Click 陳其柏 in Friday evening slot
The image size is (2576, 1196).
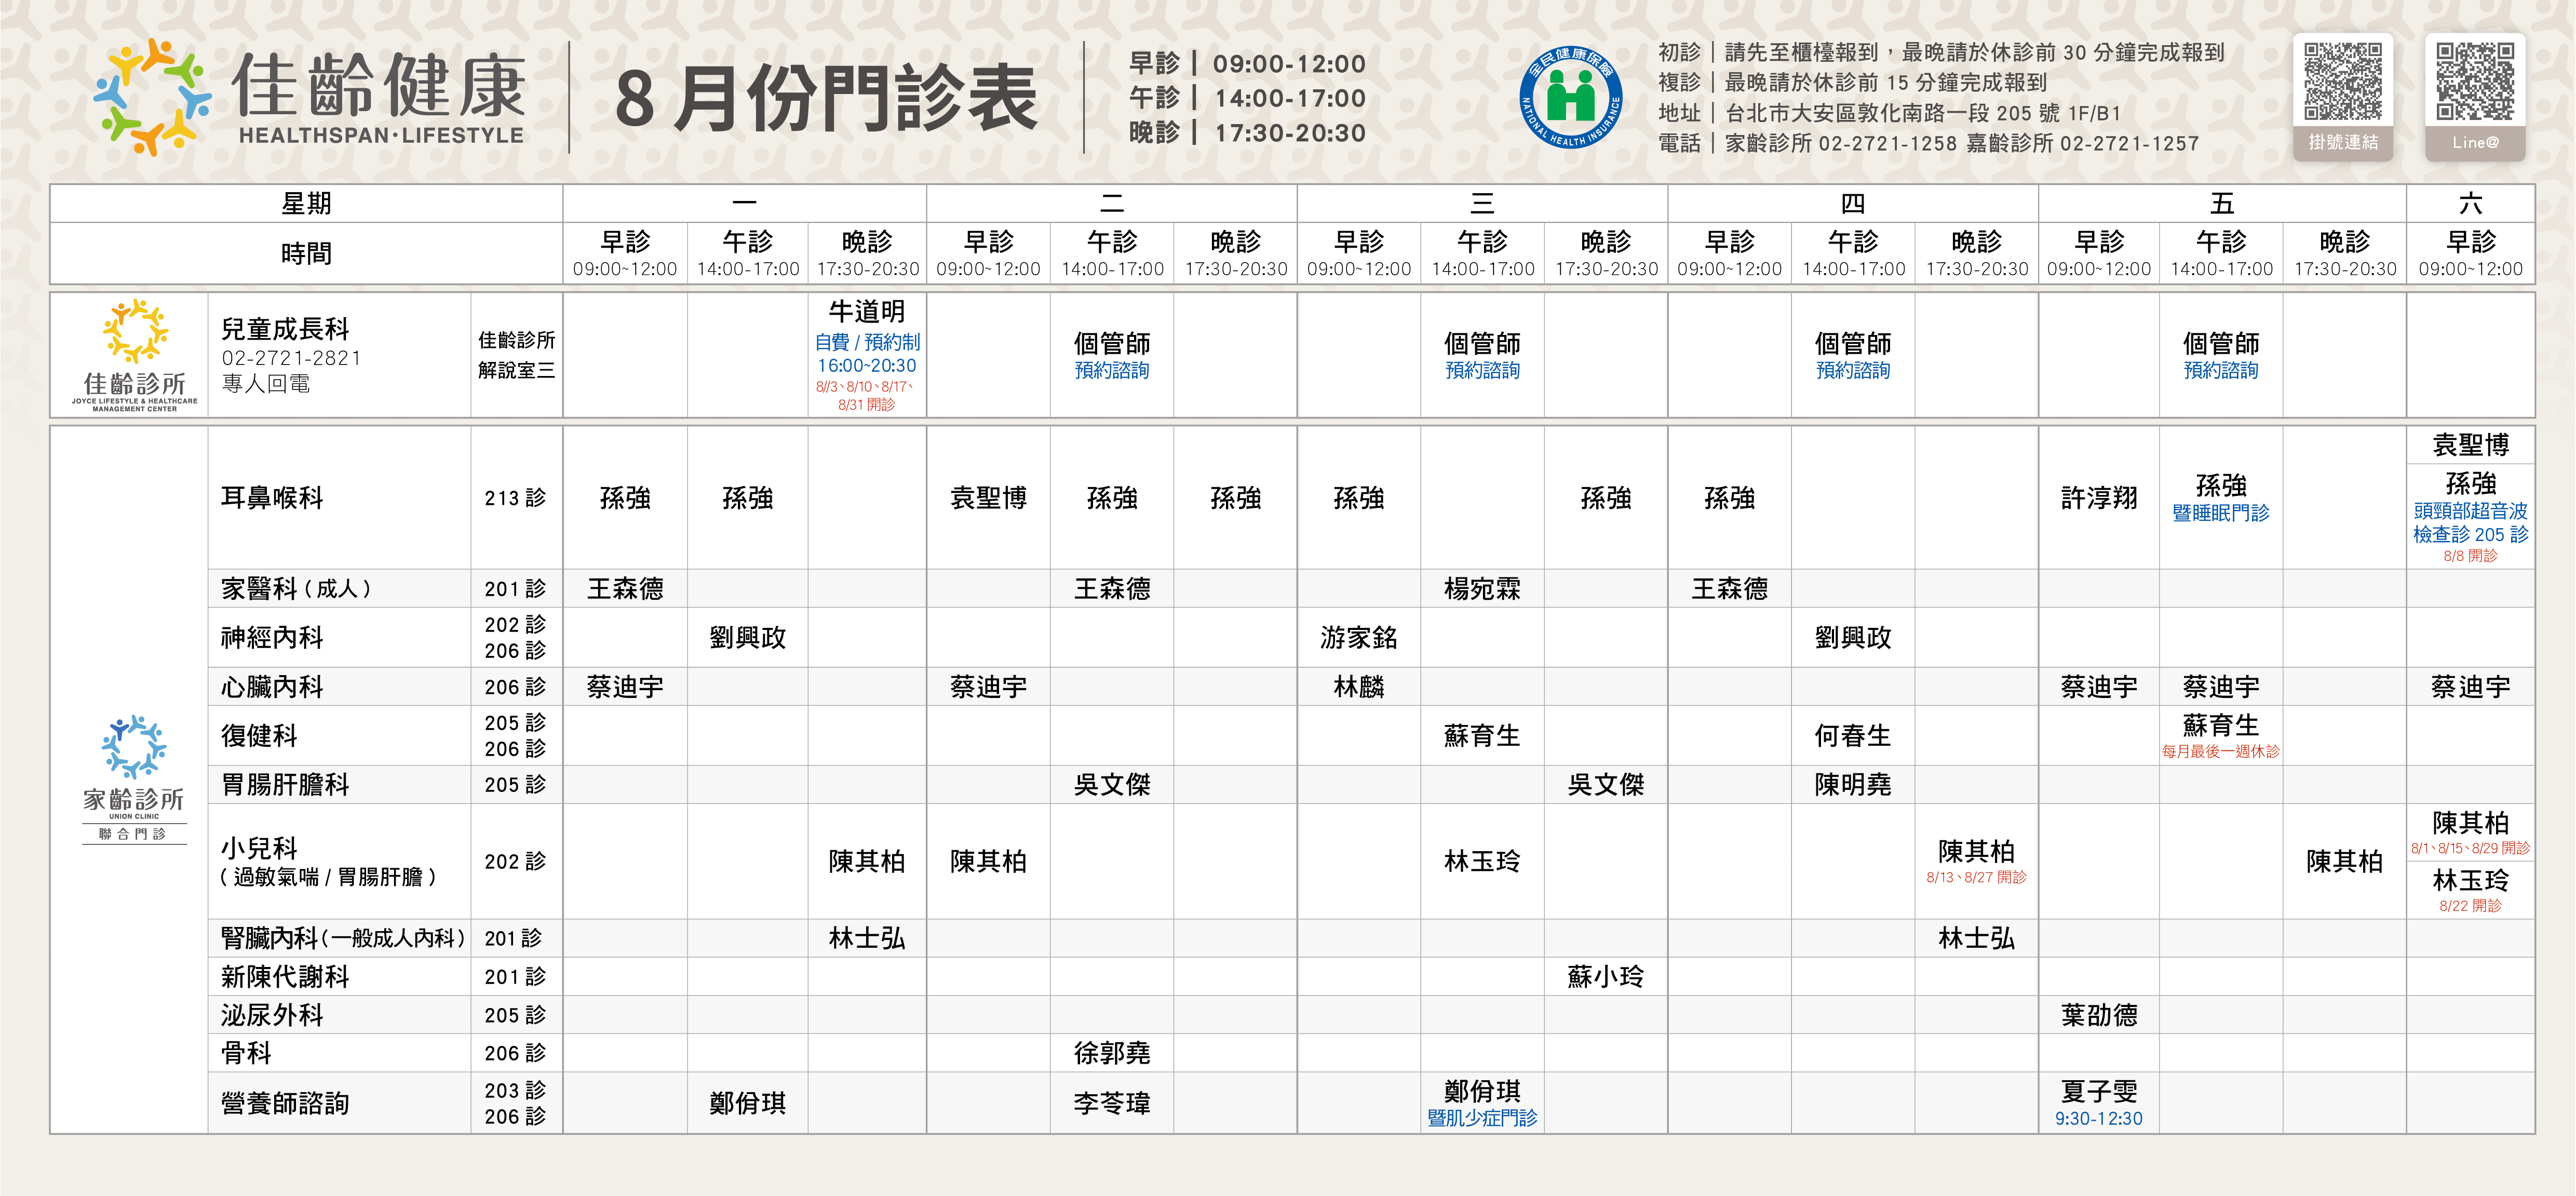point(2345,861)
